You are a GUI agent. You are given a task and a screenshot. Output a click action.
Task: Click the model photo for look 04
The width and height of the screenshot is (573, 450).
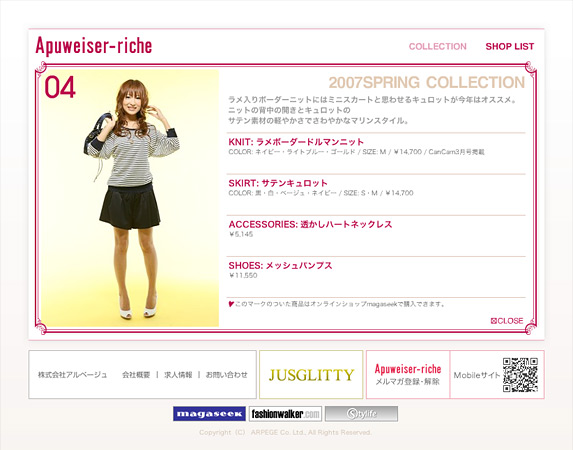(130, 198)
